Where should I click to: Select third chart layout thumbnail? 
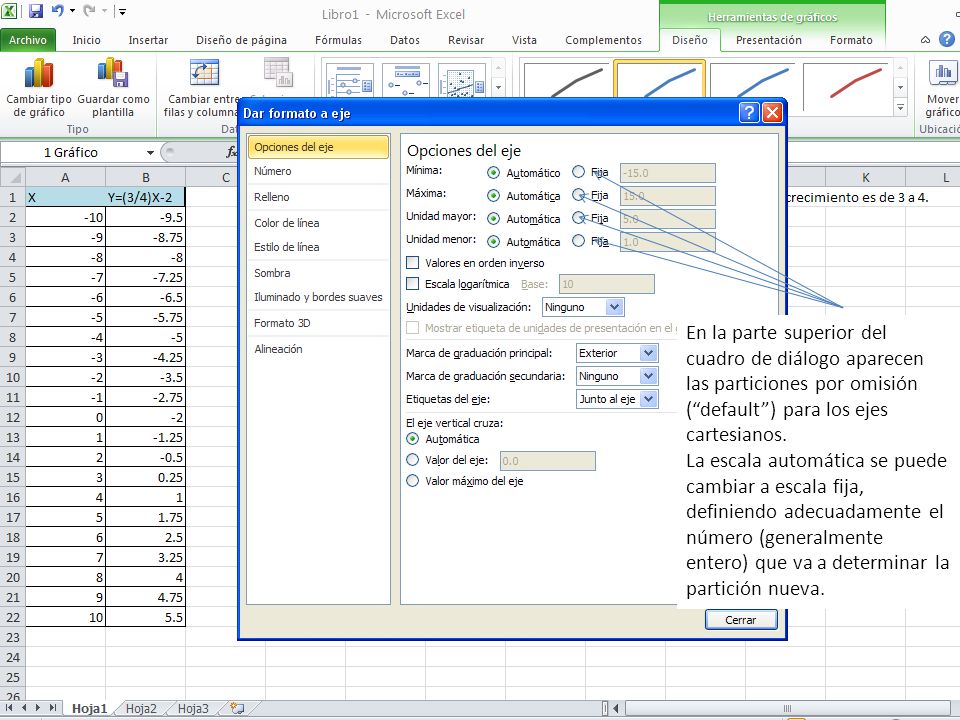[462, 79]
